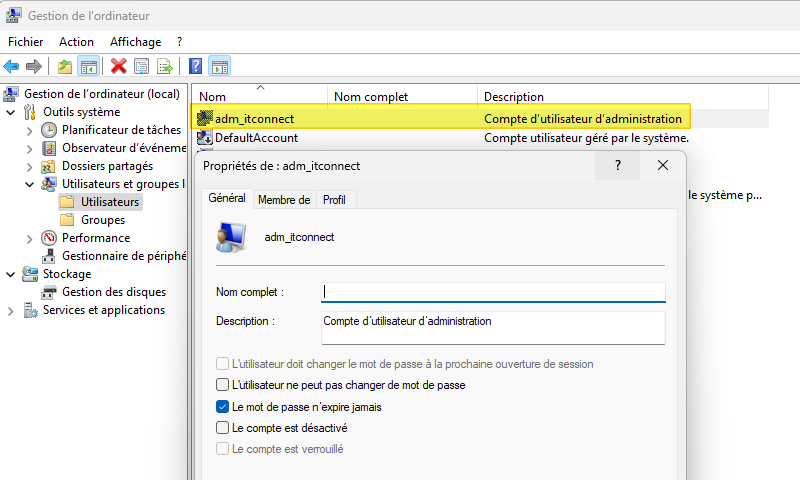Open the Affichage menu

(135, 42)
